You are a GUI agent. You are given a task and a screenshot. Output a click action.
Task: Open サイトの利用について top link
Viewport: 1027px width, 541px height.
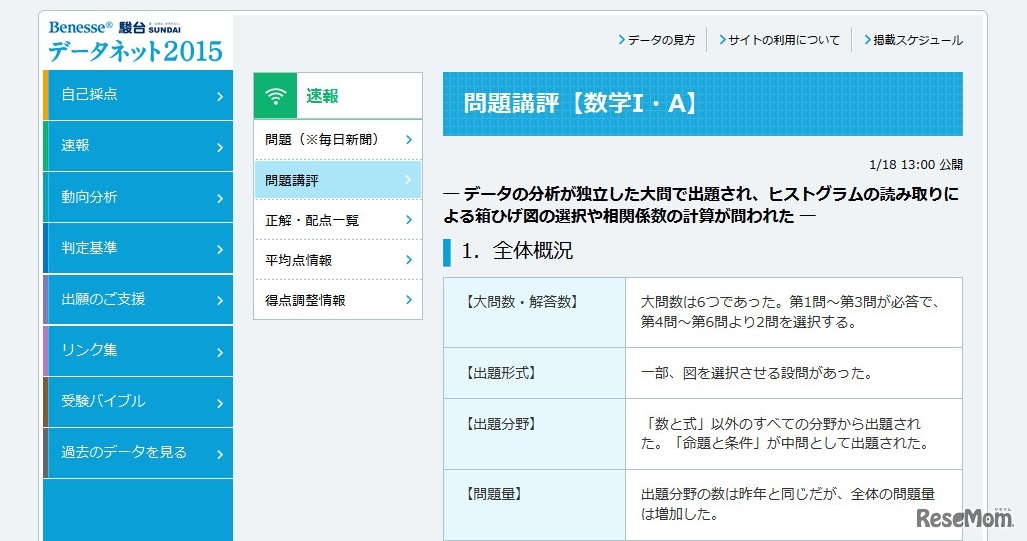pyautogui.click(x=783, y=40)
